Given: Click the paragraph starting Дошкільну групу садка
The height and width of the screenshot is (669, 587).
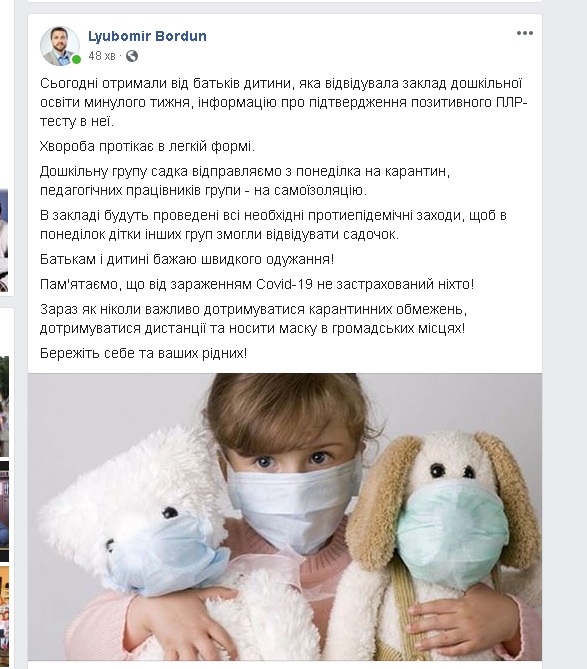Looking at the screenshot, I should coord(245,180).
